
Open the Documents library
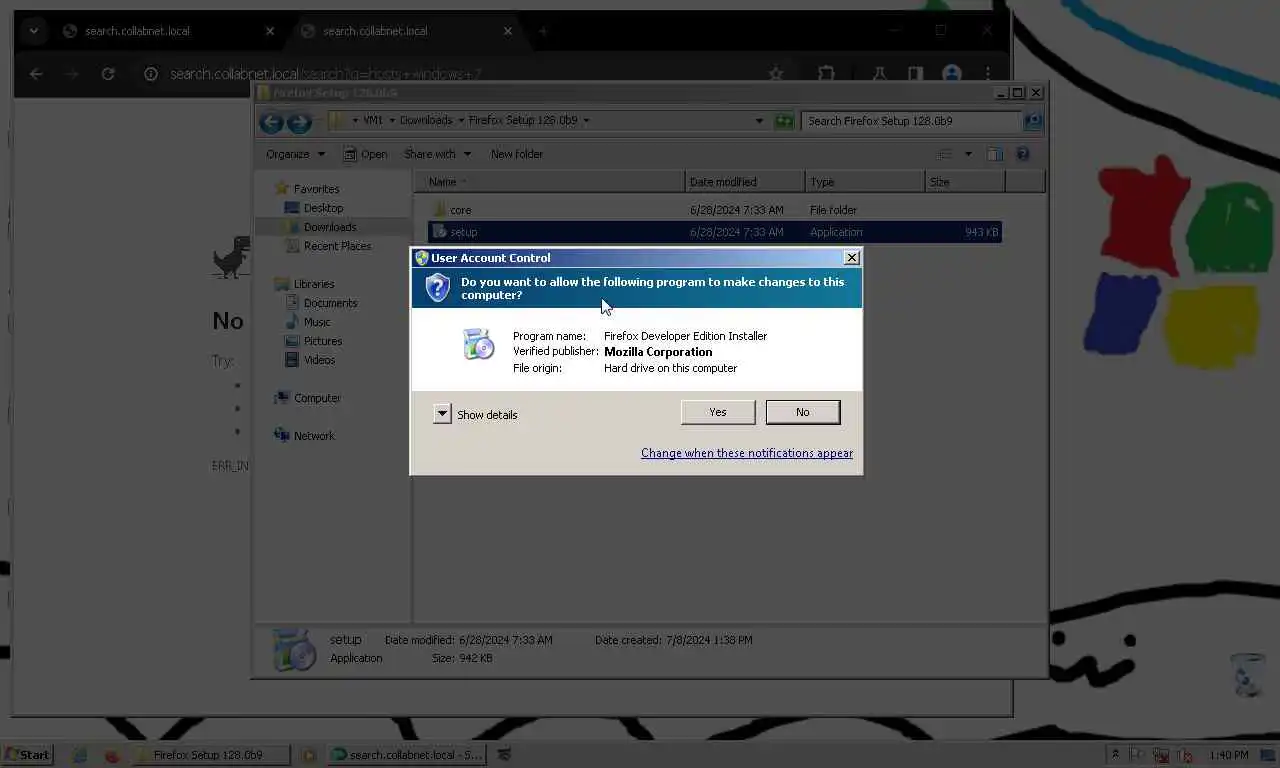321,303
